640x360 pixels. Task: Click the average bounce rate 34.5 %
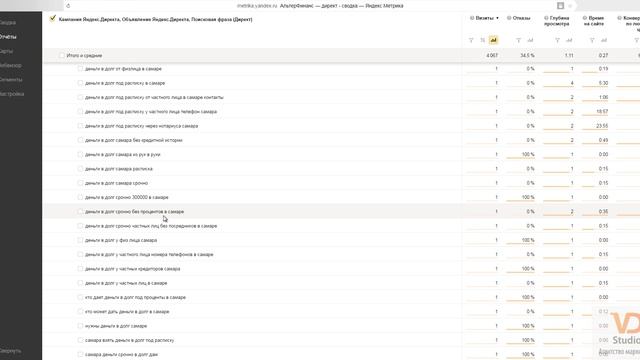coord(527,55)
